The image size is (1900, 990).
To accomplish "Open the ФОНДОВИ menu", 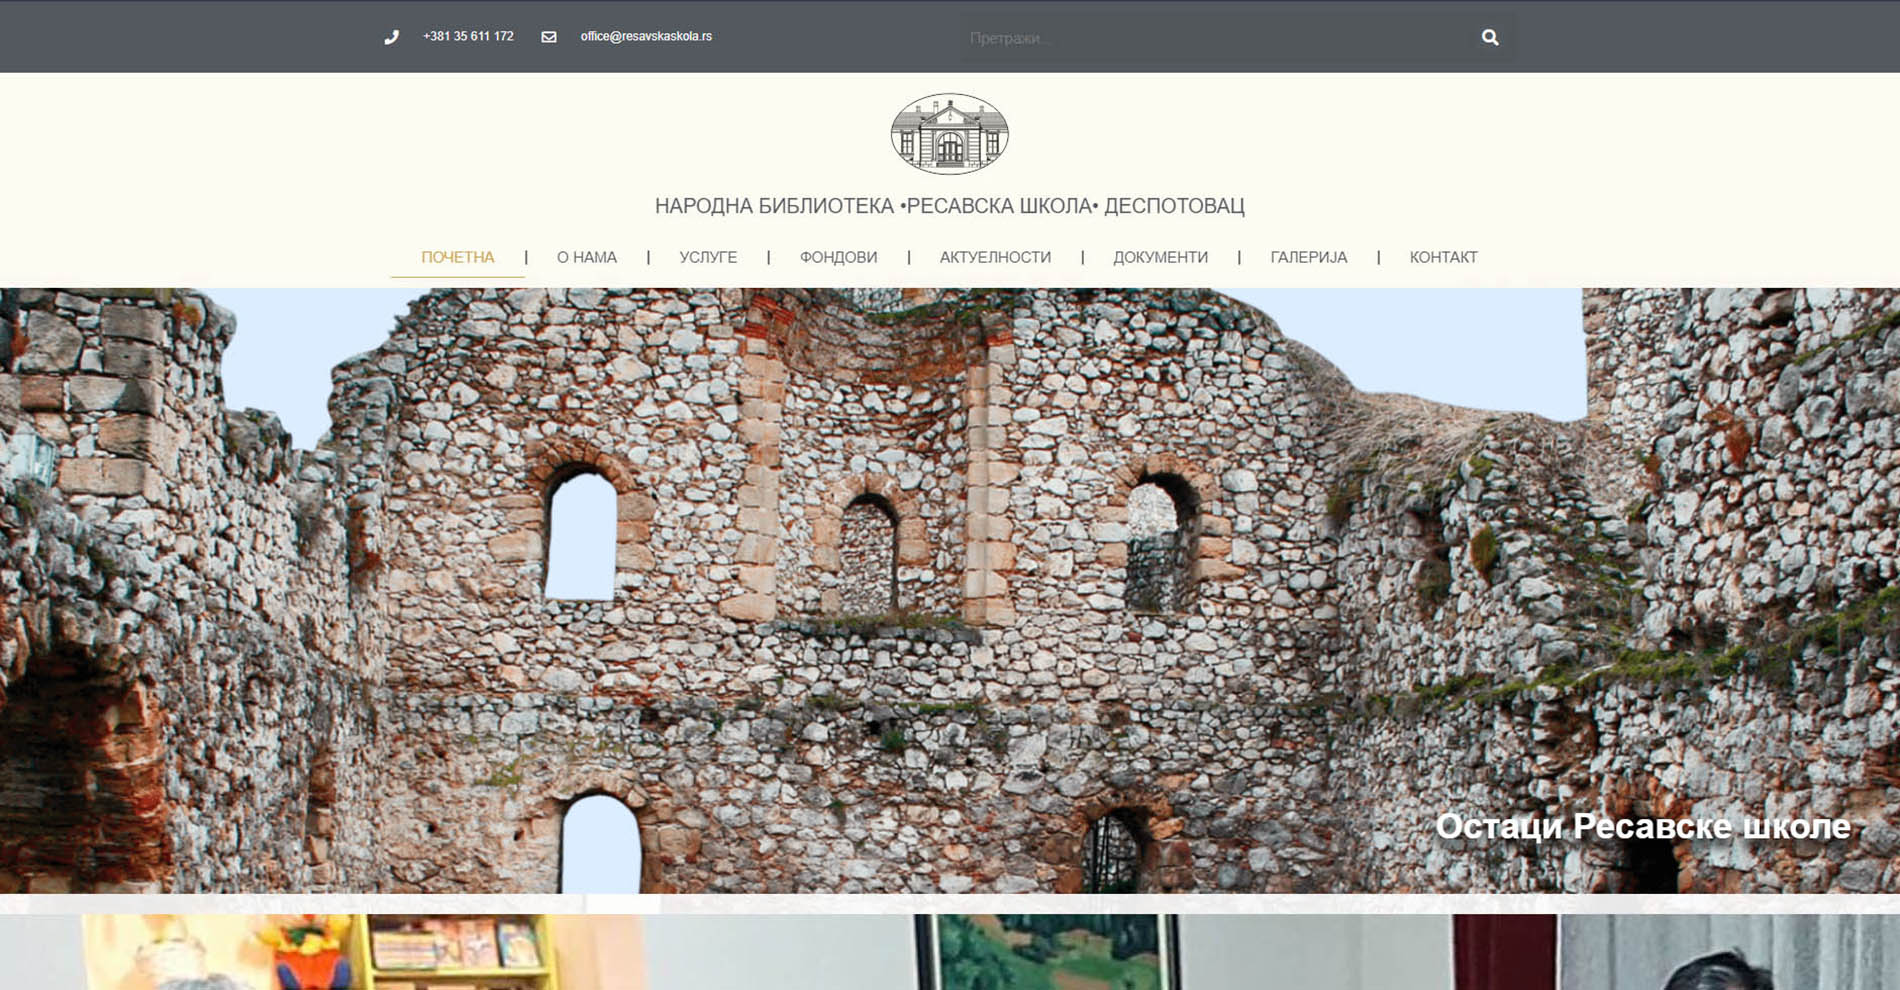I will [x=838, y=257].
